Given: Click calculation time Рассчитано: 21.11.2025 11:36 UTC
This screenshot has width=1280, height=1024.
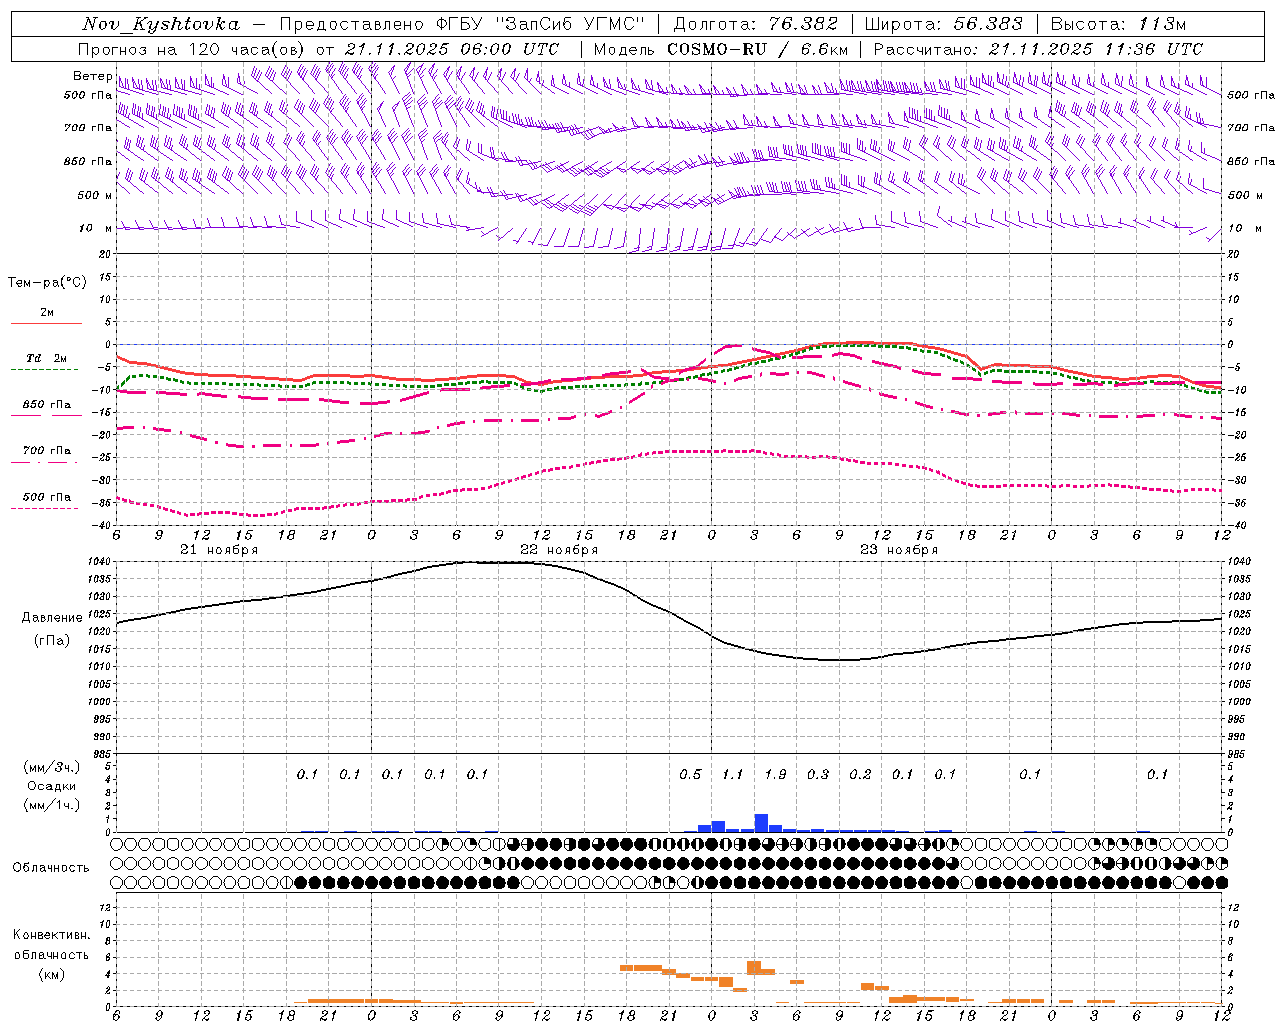Looking at the screenshot, I should [x=1038, y=49].
